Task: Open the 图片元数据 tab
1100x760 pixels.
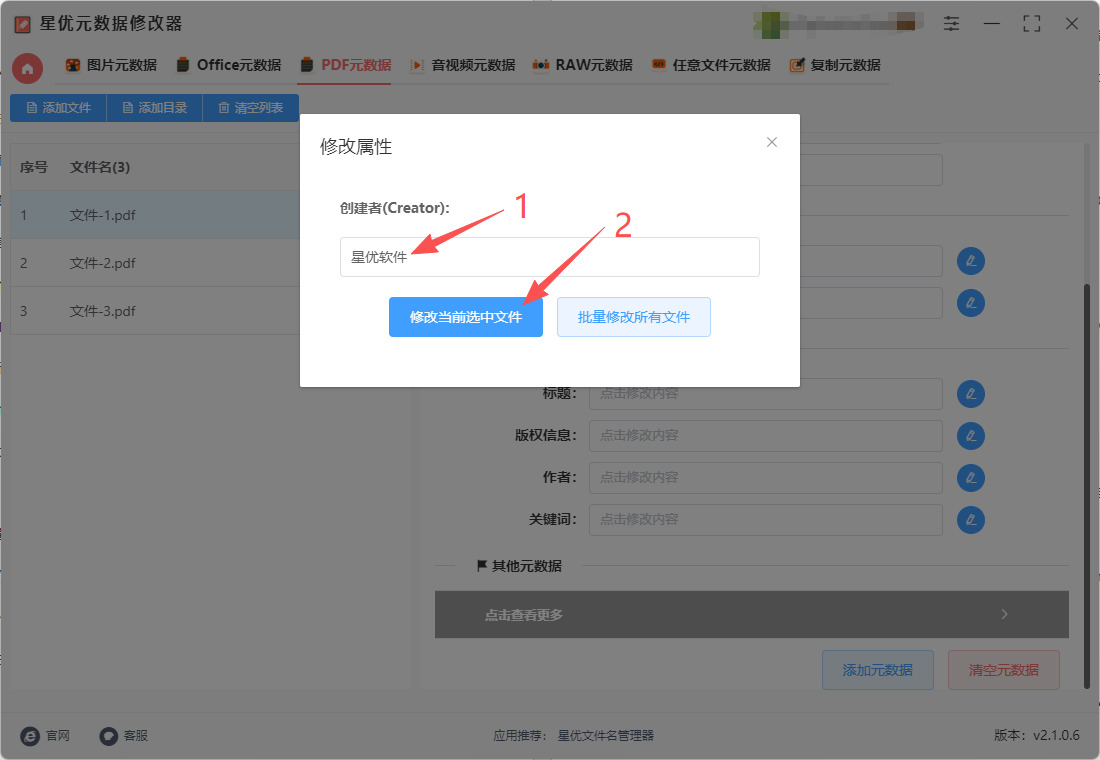Action: click(x=111, y=65)
